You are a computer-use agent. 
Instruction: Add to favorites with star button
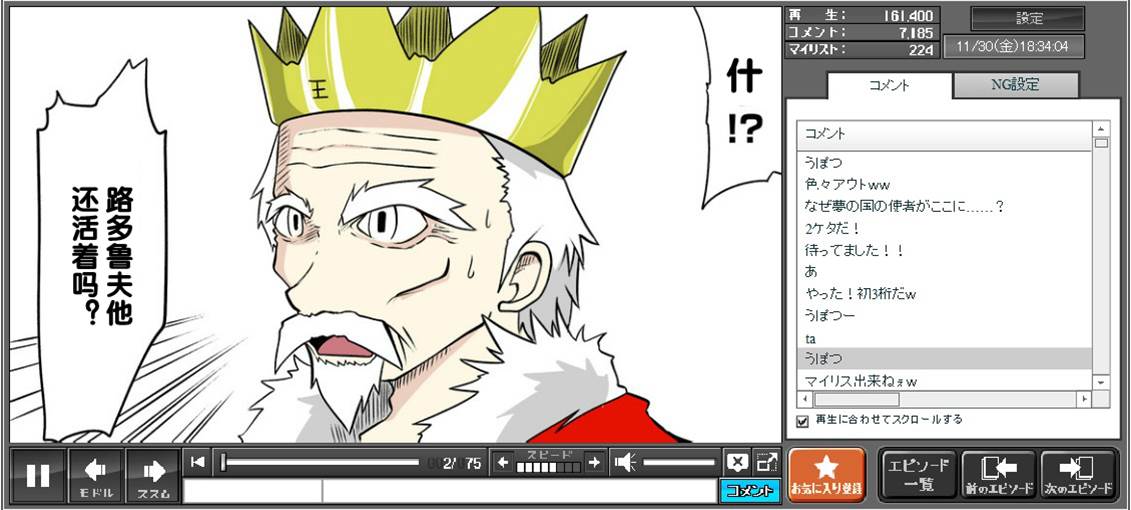(x=826, y=474)
